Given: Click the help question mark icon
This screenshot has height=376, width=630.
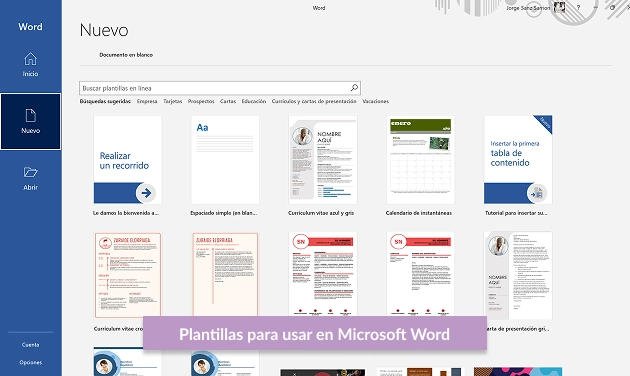Looking at the screenshot, I should [578, 8].
